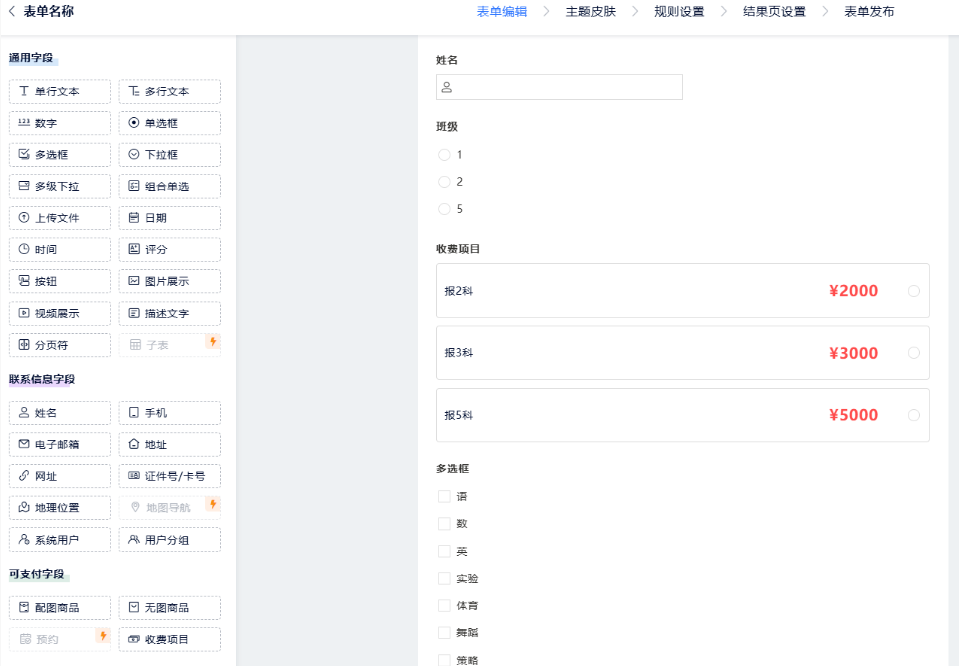This screenshot has width=959, height=666.
Task: Insert the 图片展示 image field icon
Action: tap(134, 281)
